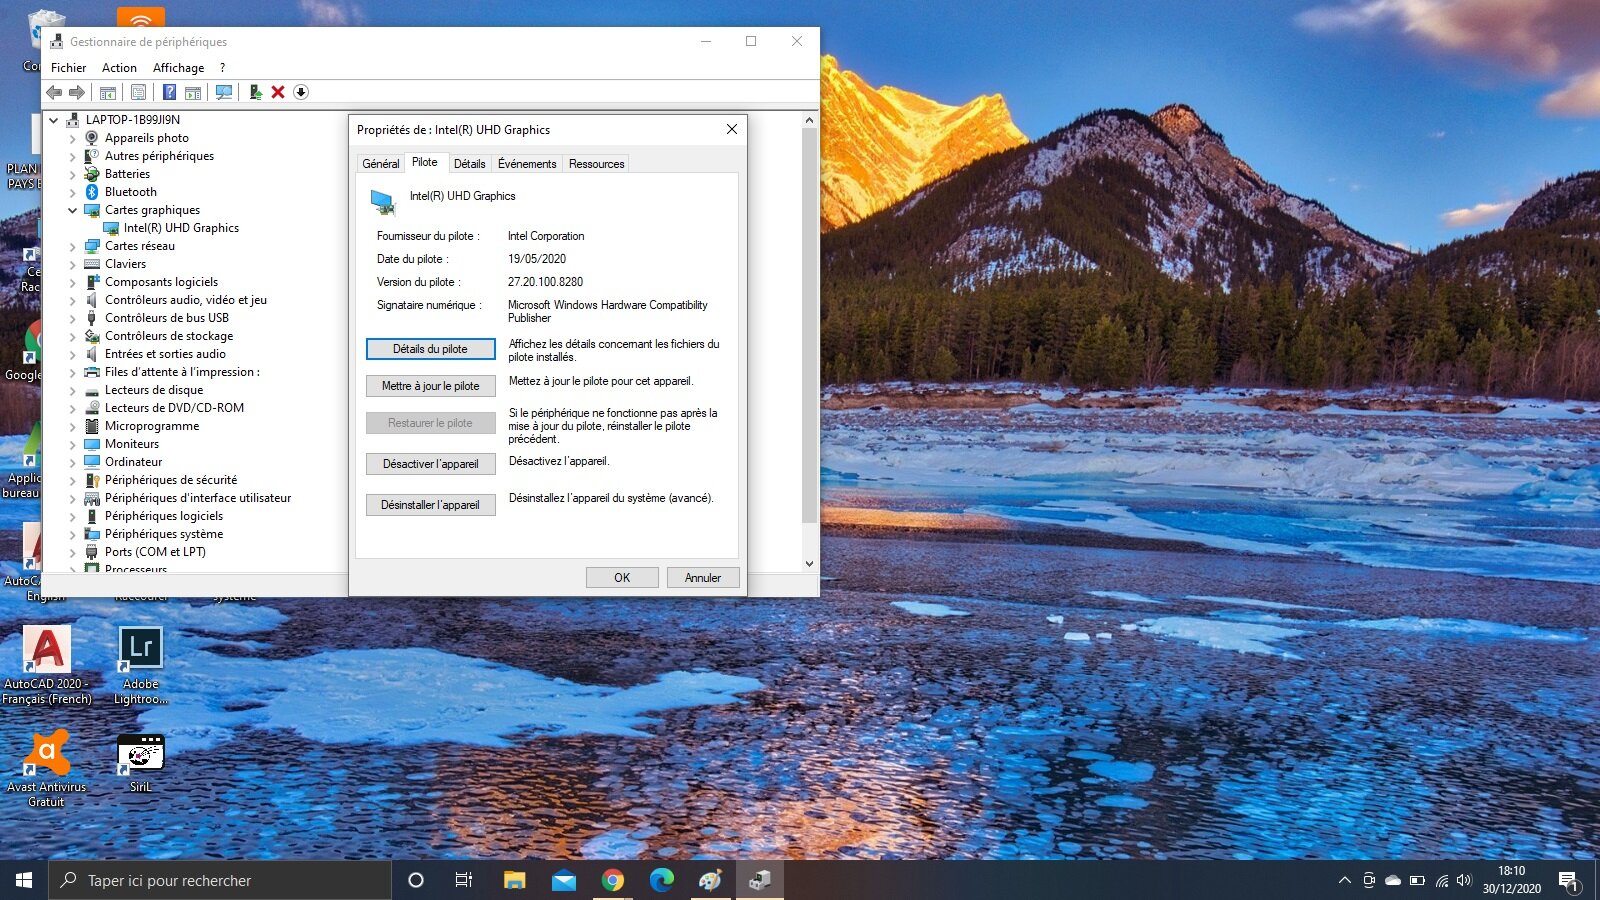The image size is (1600, 900).
Task: Expand the Cartes réseau category
Action: tap(72, 246)
